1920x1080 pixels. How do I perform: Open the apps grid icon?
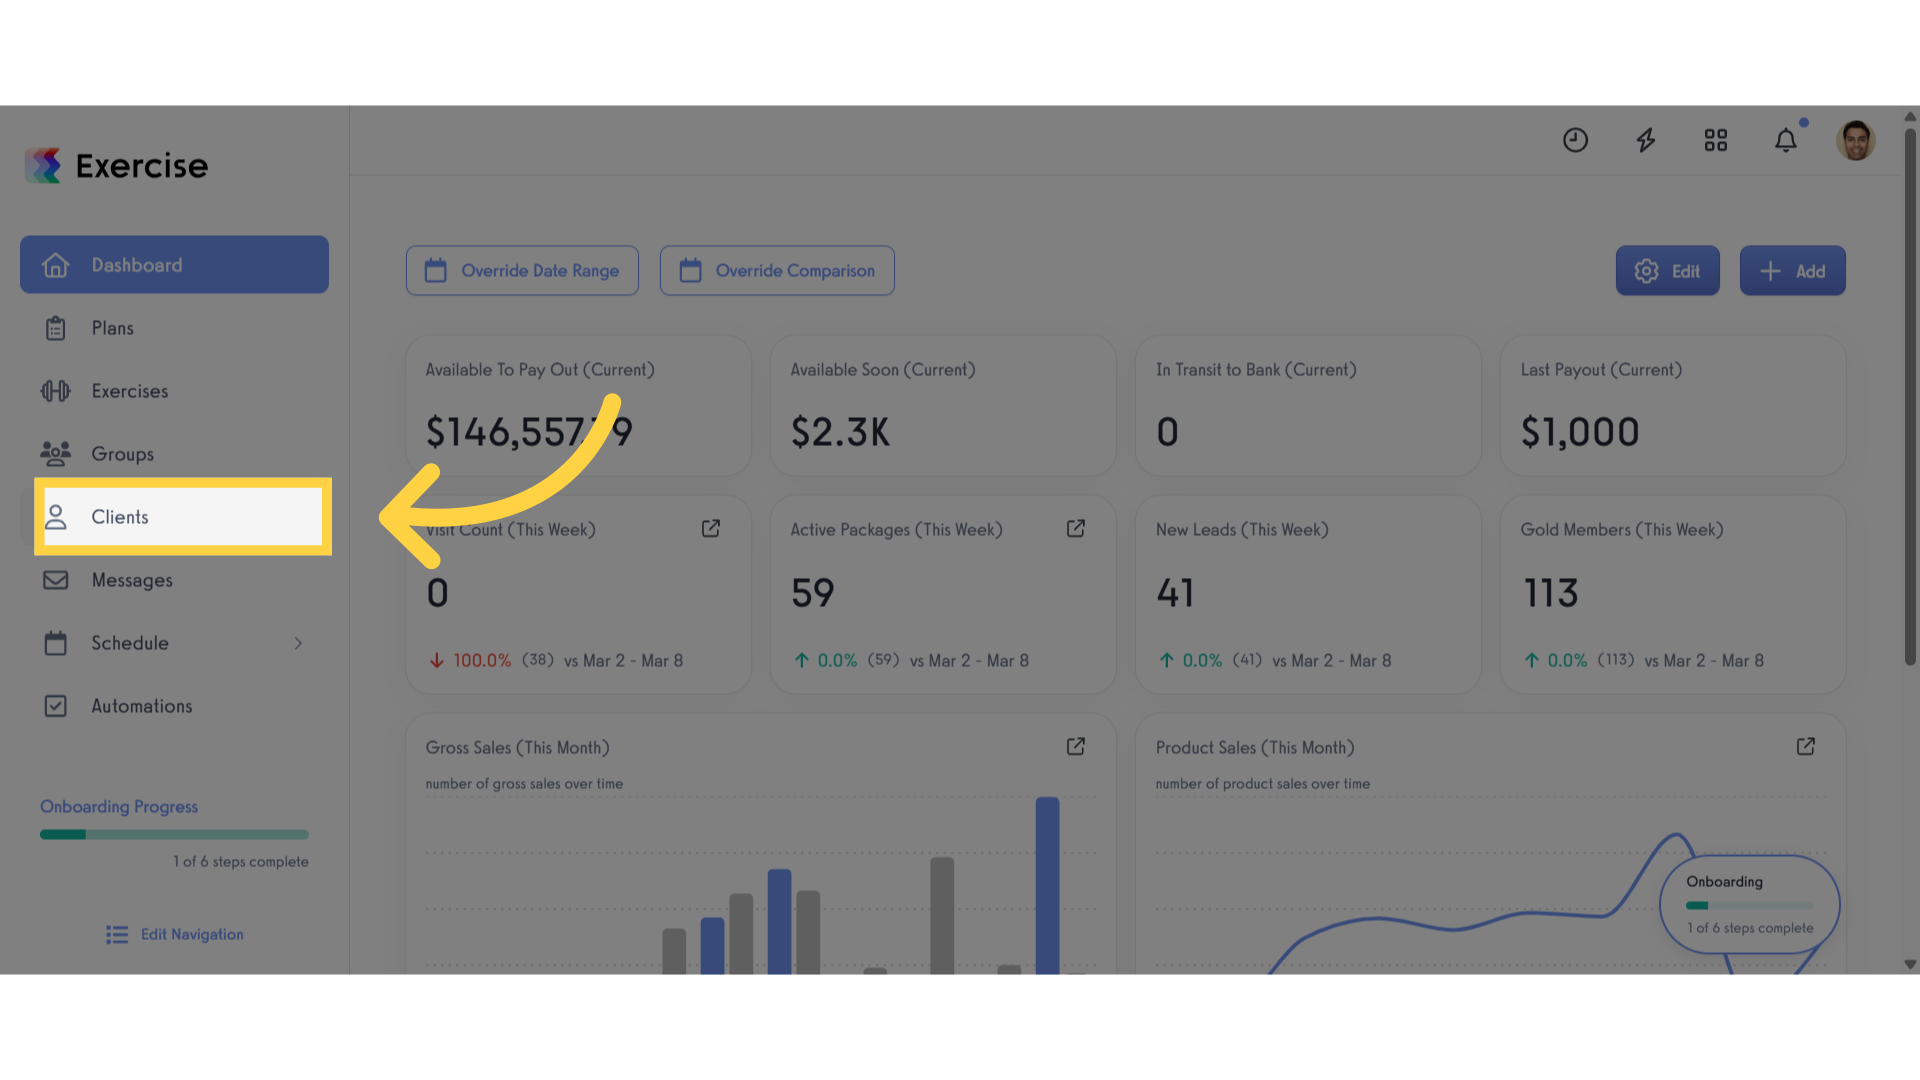point(1715,140)
